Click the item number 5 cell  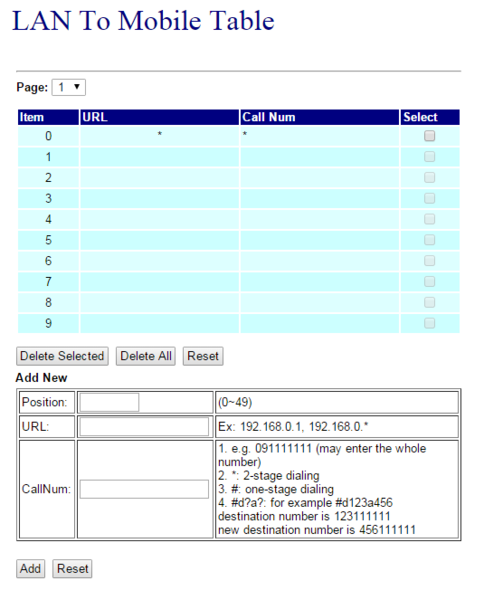[48, 240]
